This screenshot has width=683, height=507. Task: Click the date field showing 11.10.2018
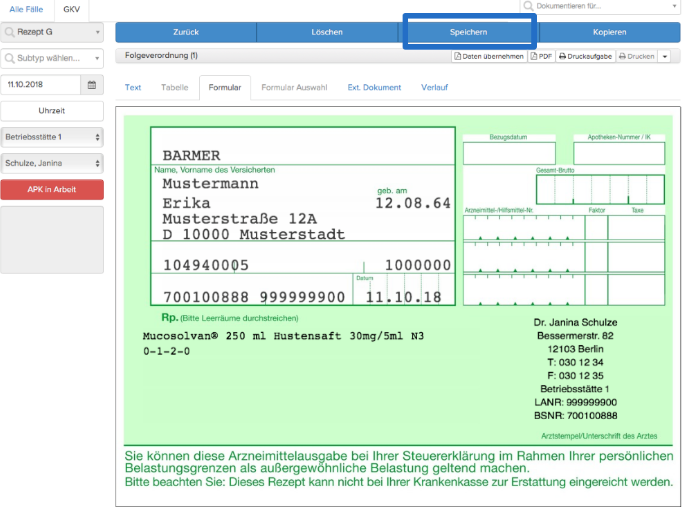click(x=41, y=85)
